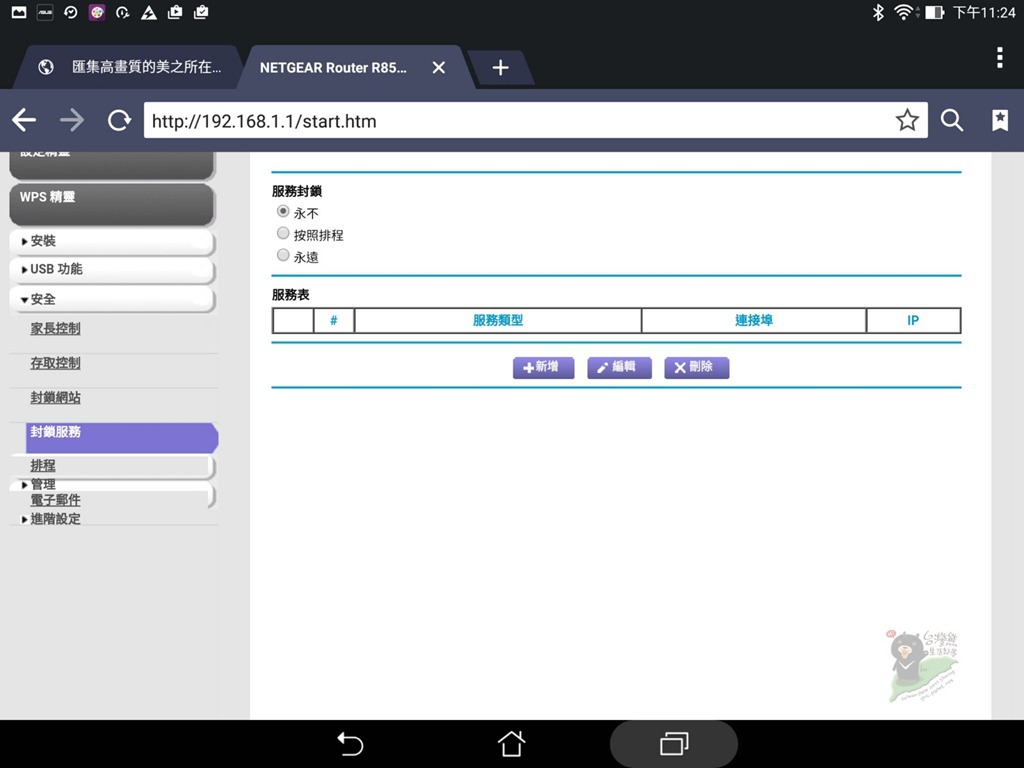Open colorful circle app notification icon
Viewport: 1024px width, 768px height.
(97, 12)
